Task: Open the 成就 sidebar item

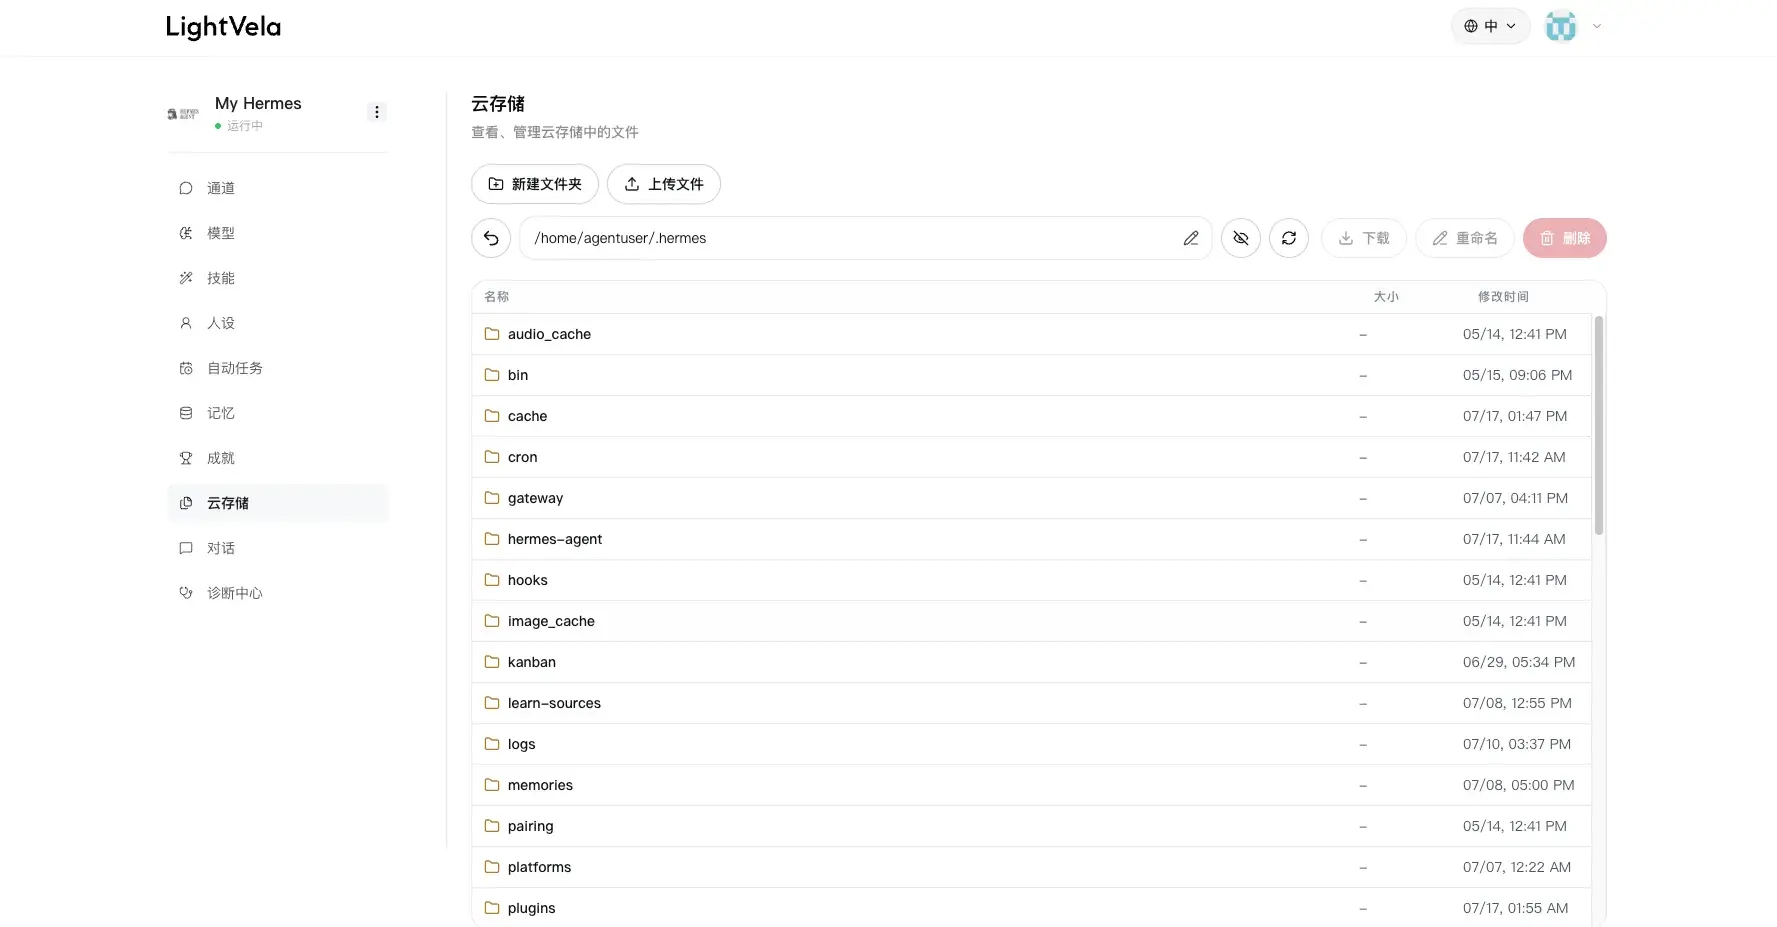Action: pos(278,458)
